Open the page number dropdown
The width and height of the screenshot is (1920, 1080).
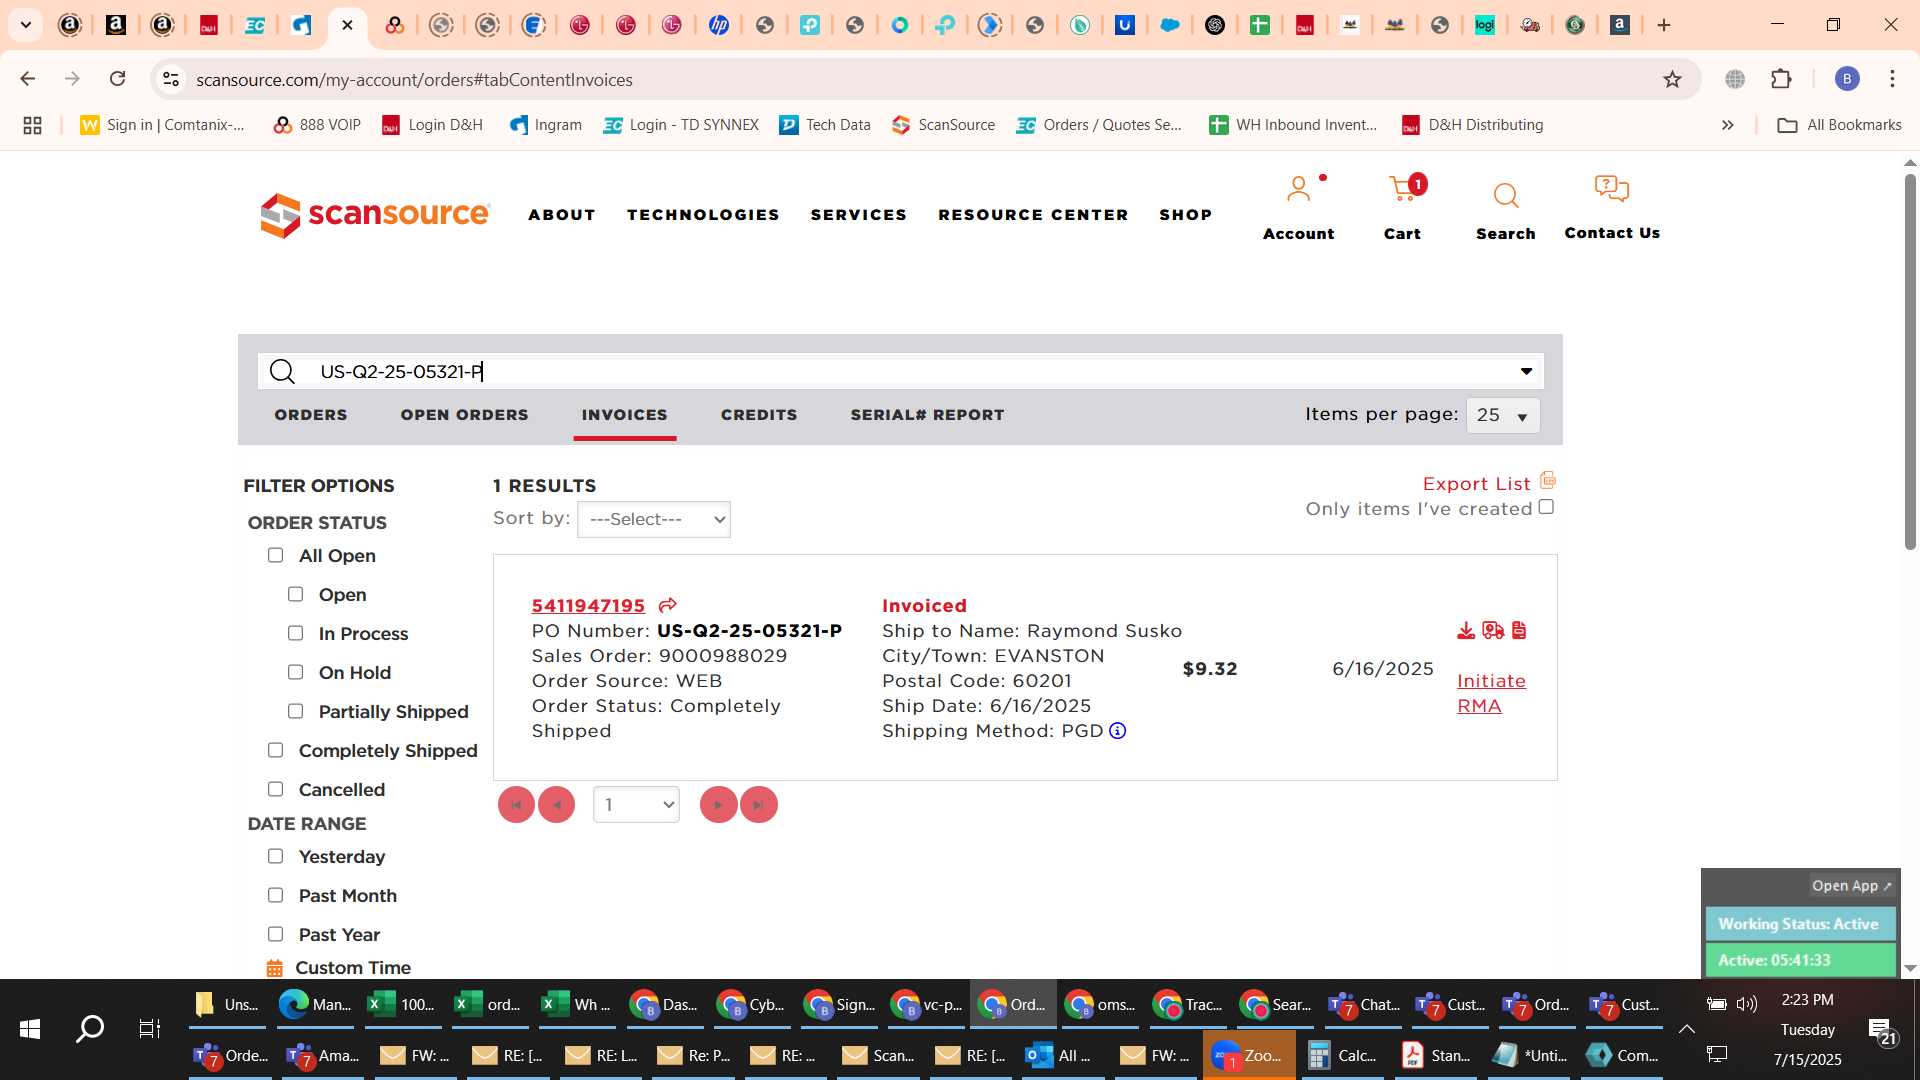(636, 805)
